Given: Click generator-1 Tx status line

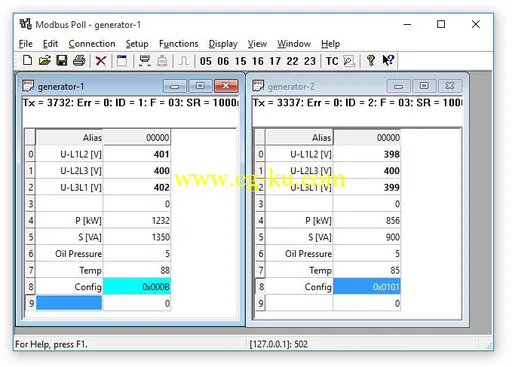Looking at the screenshot, I should (131, 102).
